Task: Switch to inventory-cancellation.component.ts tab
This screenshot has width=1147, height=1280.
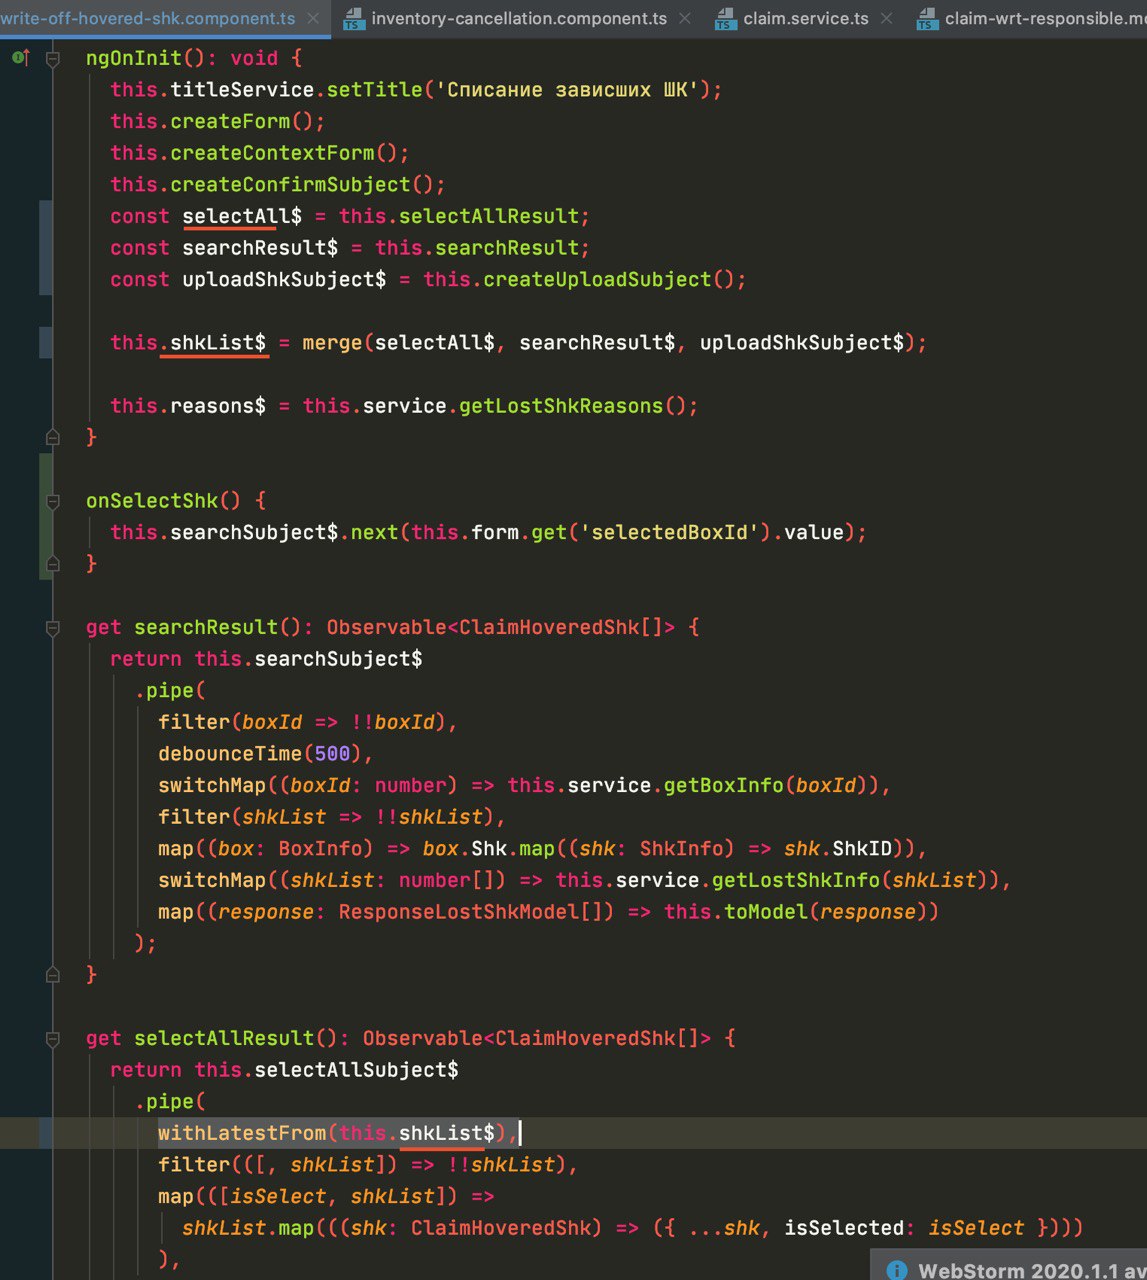Action: click(x=518, y=18)
